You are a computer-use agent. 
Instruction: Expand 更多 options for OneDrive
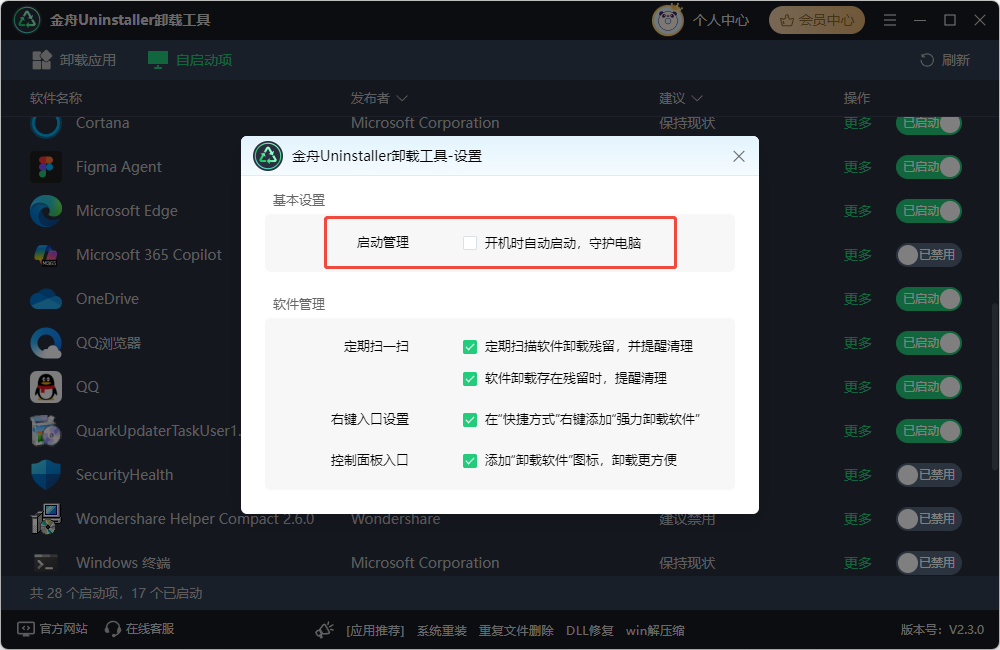click(x=857, y=299)
